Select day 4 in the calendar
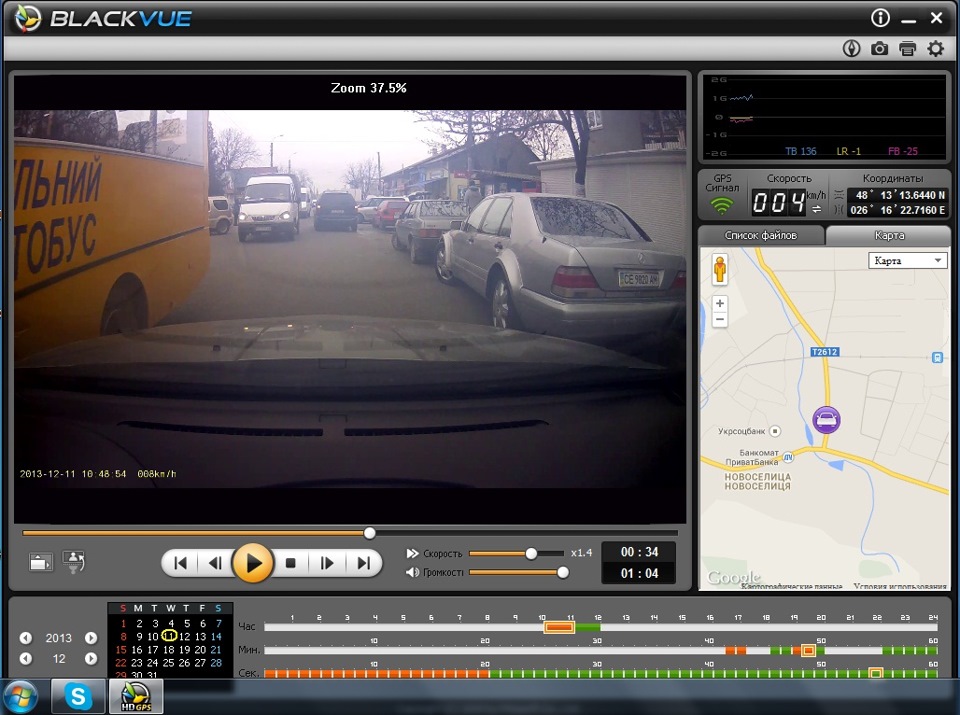This screenshot has height=715, width=960. (171, 624)
